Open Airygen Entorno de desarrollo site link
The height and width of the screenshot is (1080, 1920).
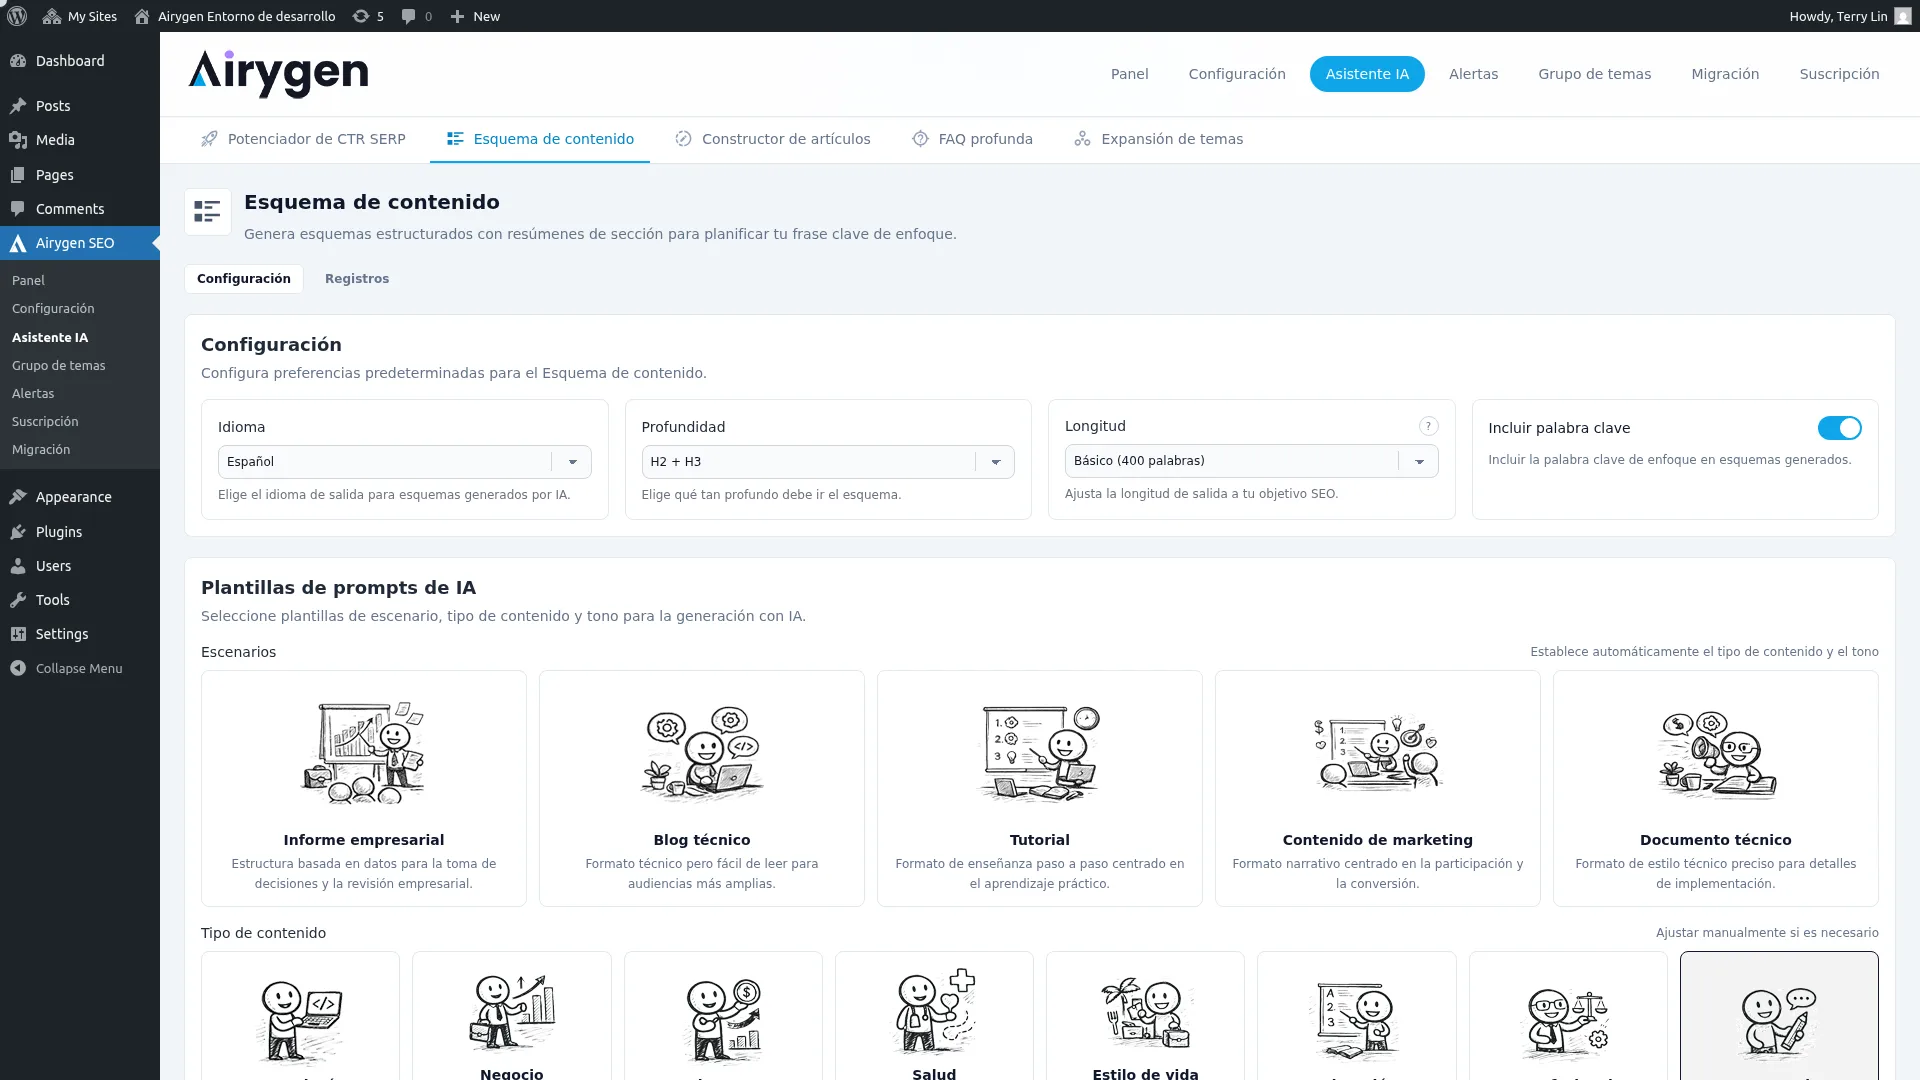tap(235, 16)
